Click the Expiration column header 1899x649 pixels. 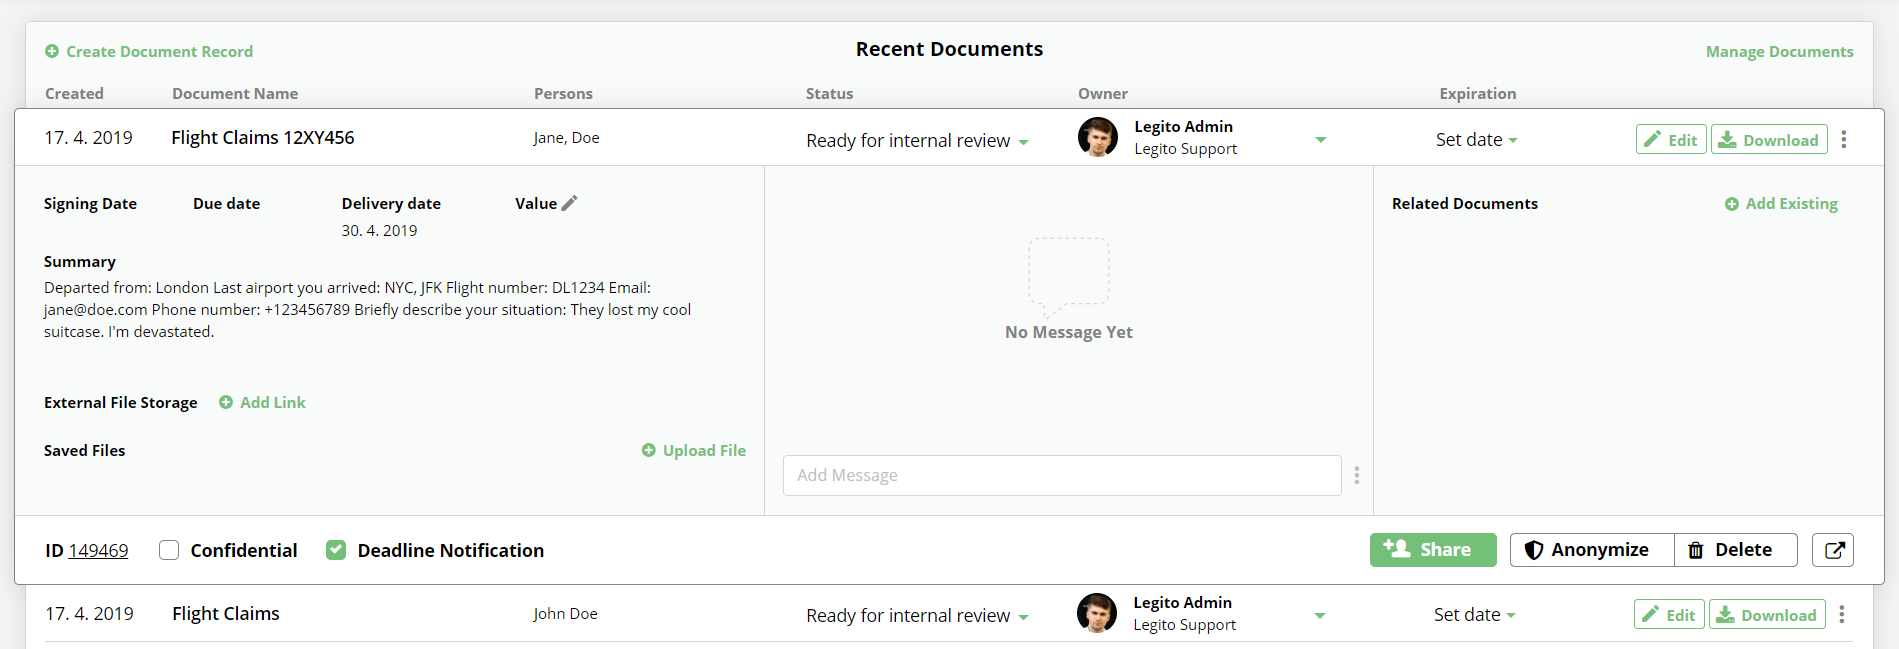coord(1477,93)
